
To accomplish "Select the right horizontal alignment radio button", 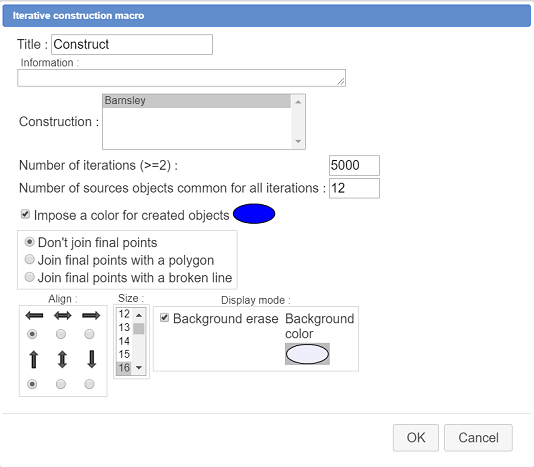I will [x=89, y=334].
